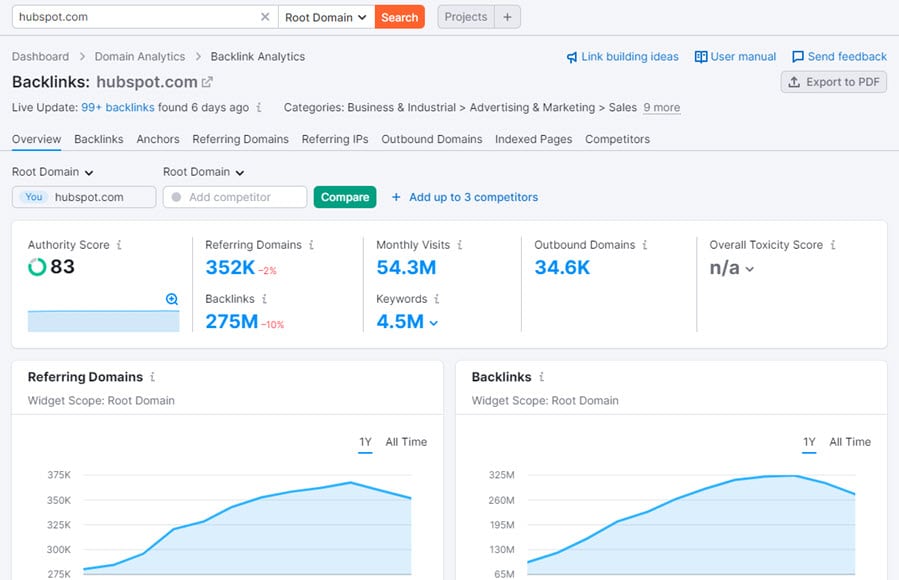899x580 pixels.
Task: Open Root Domain dropdown in search bar
Action: [326, 17]
